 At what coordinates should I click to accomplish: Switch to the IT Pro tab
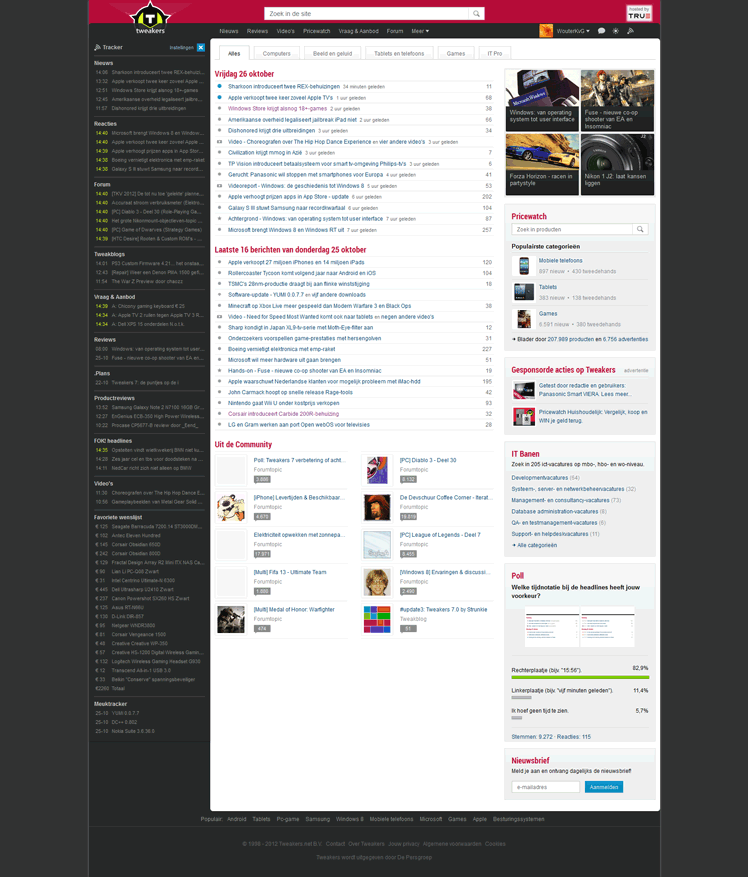(495, 54)
